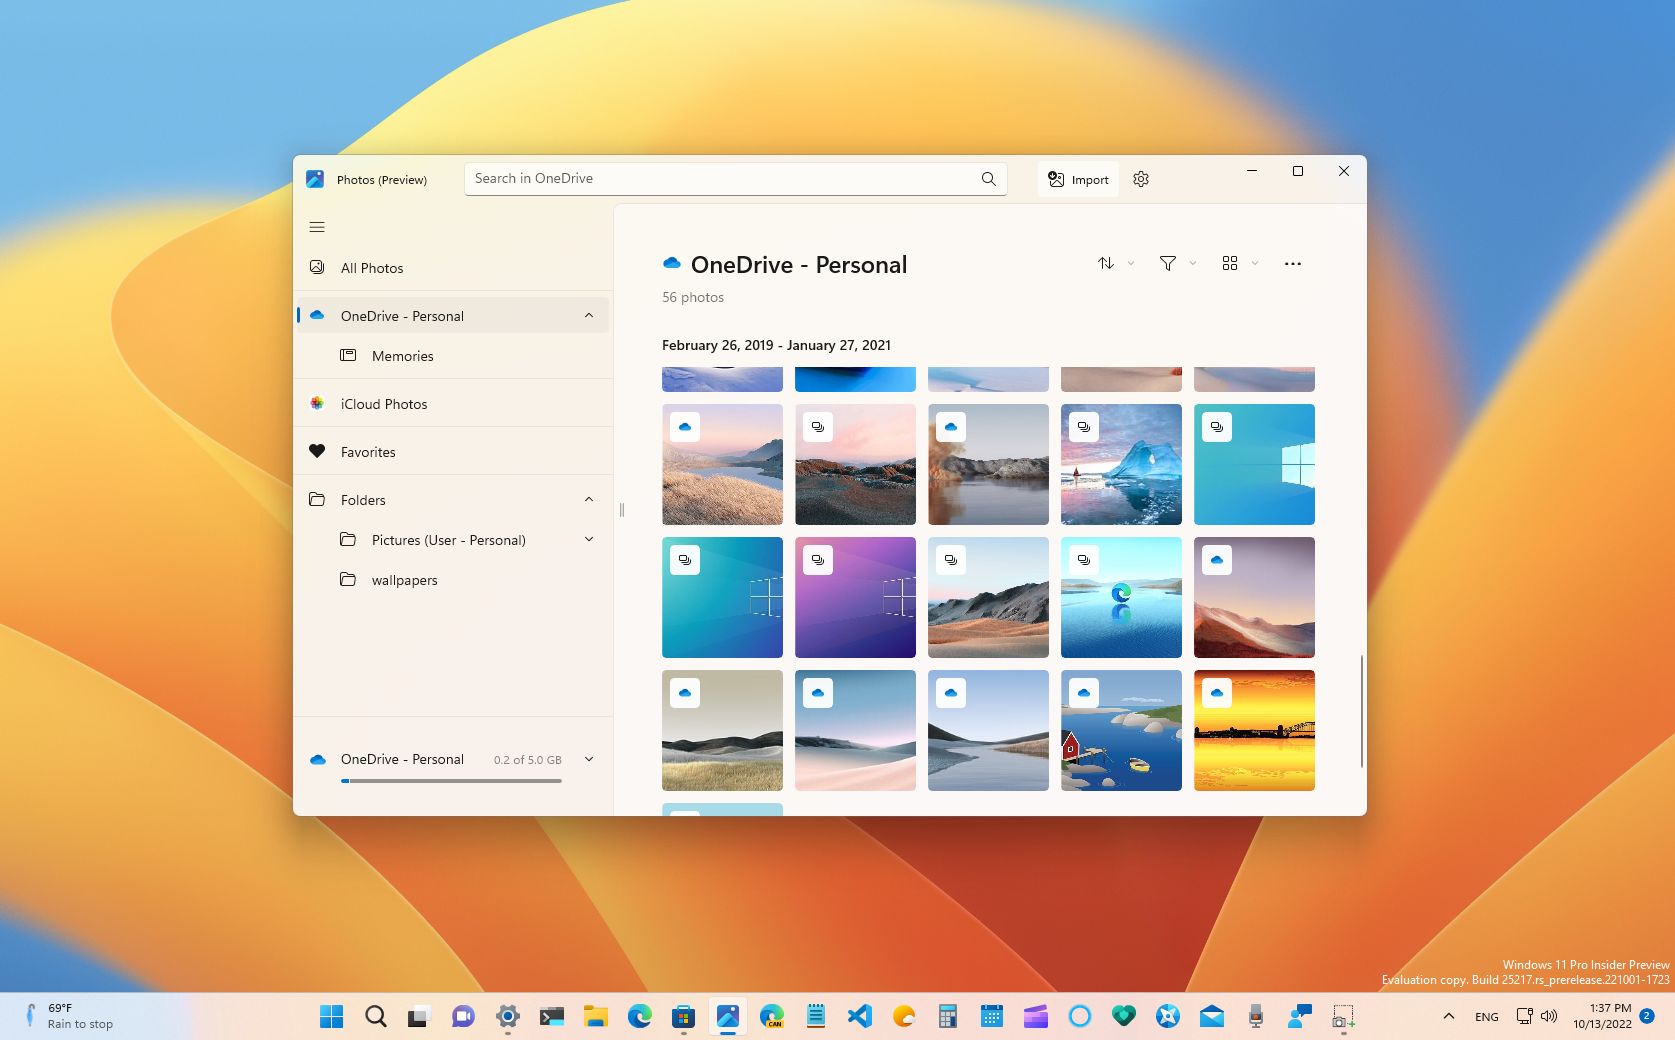Click the sync badge on iceberg photo
This screenshot has width=1675, height=1040.
[x=1084, y=427]
